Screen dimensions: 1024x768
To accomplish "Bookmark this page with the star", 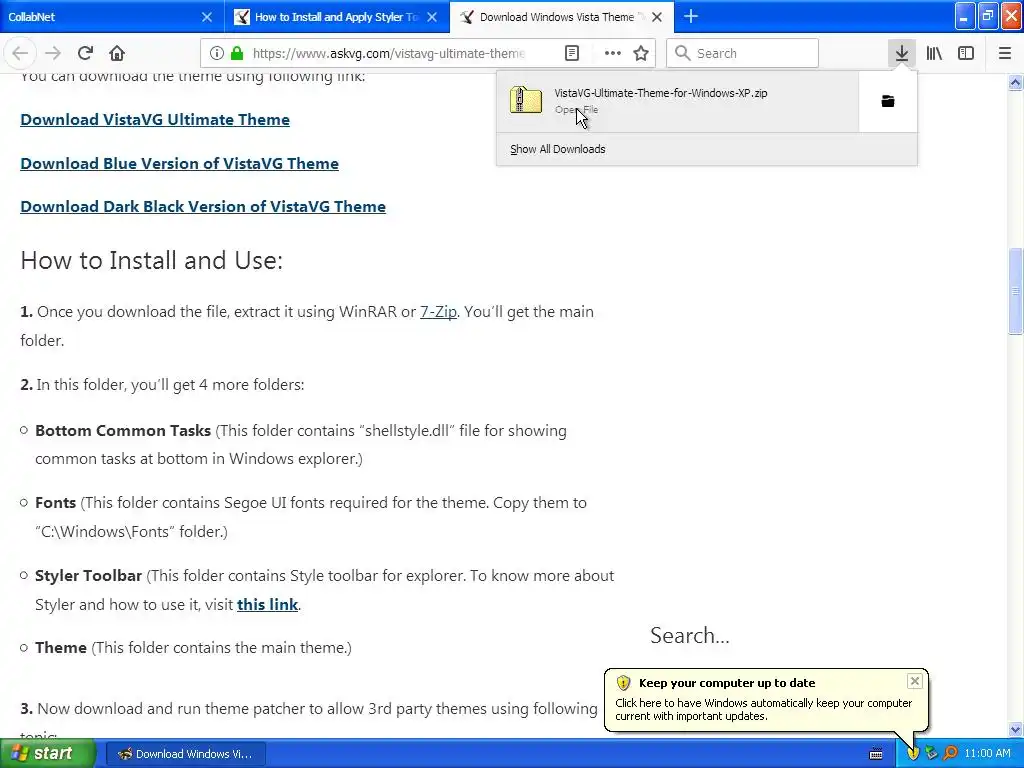I will point(641,53).
